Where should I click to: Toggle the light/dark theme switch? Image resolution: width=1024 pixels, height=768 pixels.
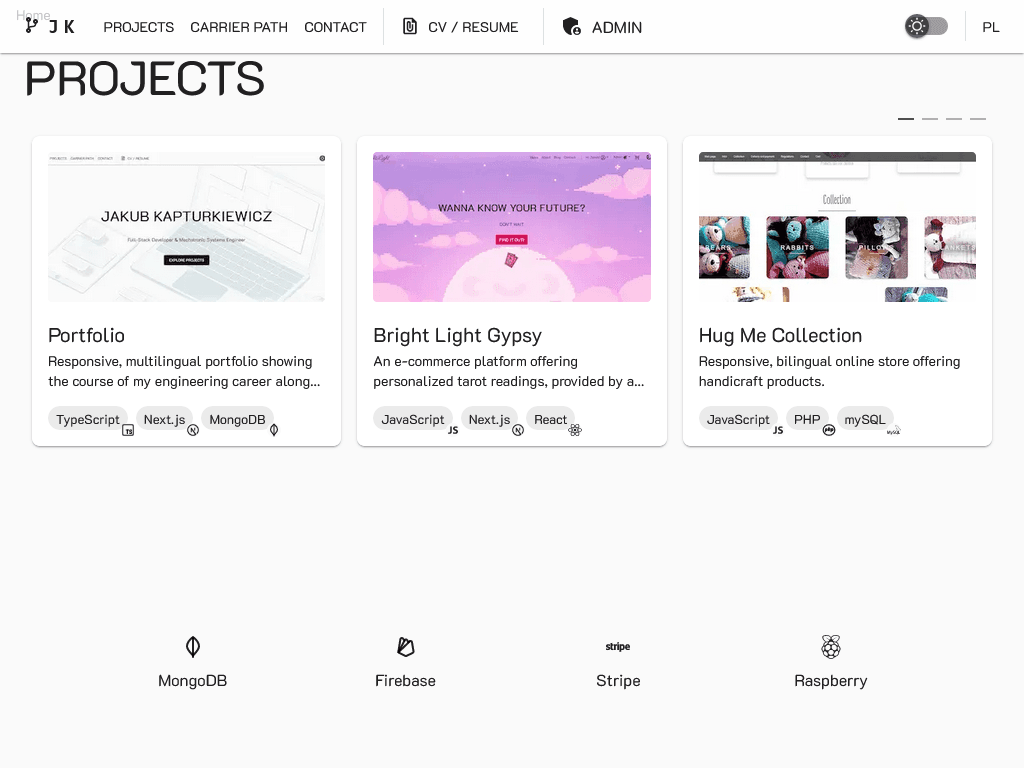click(x=926, y=26)
